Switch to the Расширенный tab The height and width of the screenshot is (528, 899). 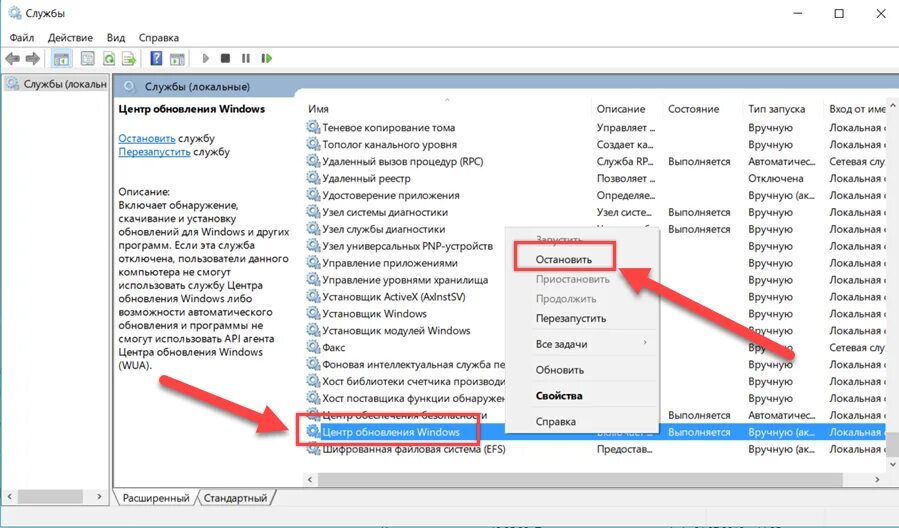pos(155,498)
